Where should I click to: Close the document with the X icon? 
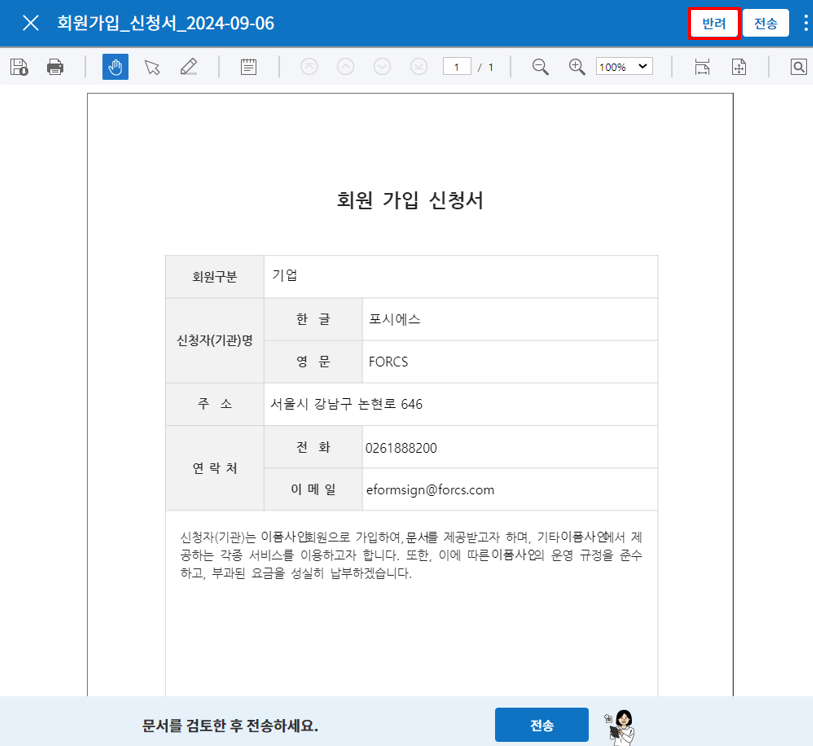pos(31,23)
